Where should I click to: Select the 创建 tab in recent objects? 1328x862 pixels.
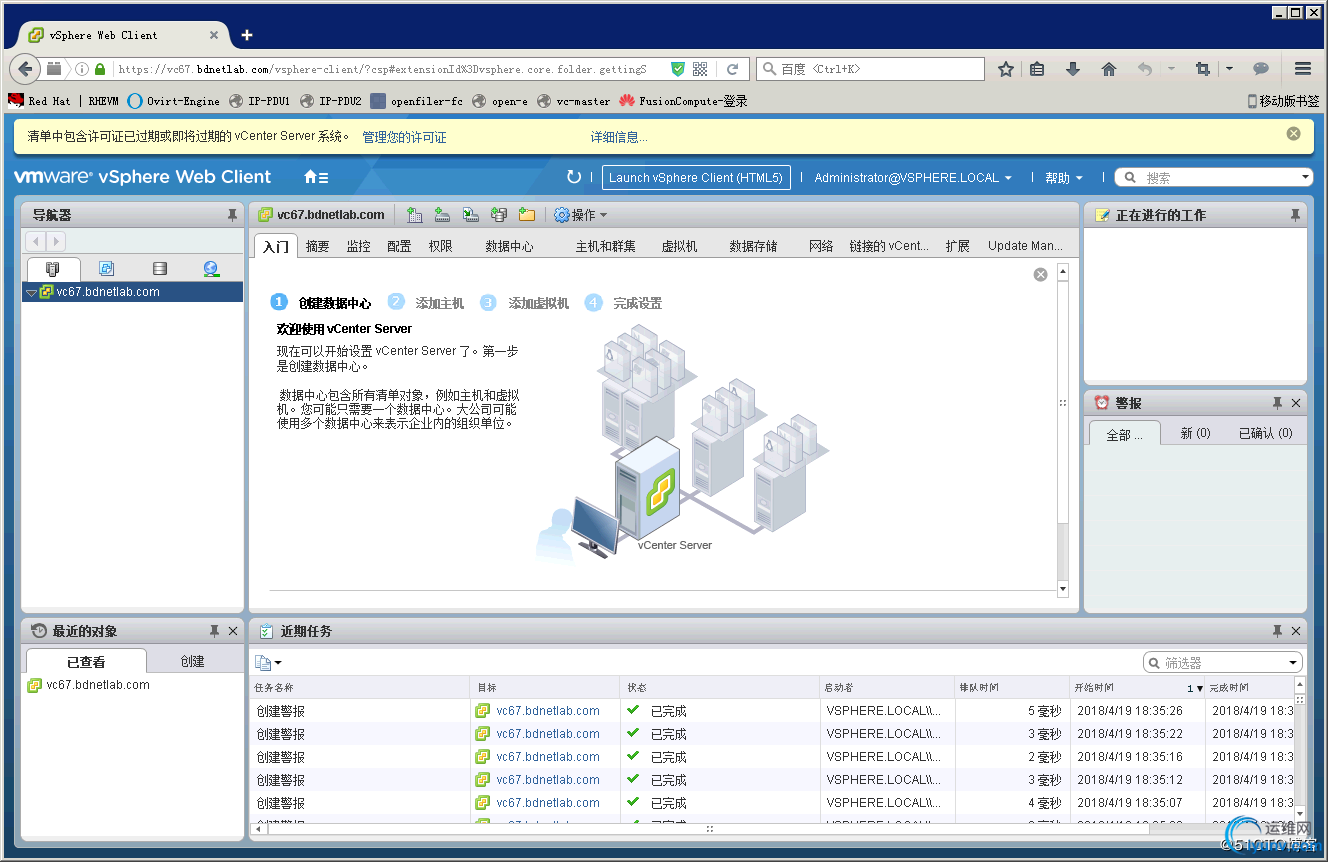tap(192, 661)
